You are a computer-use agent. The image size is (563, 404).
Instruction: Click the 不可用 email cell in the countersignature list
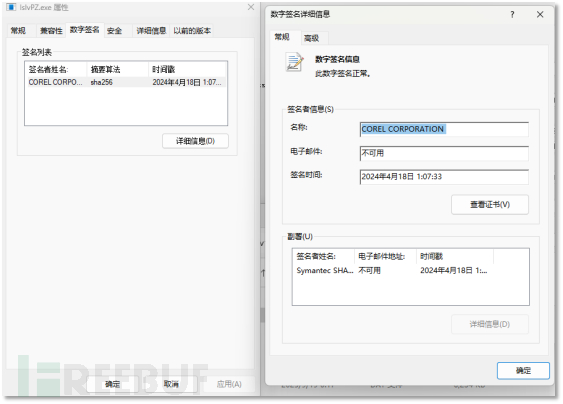(369, 270)
